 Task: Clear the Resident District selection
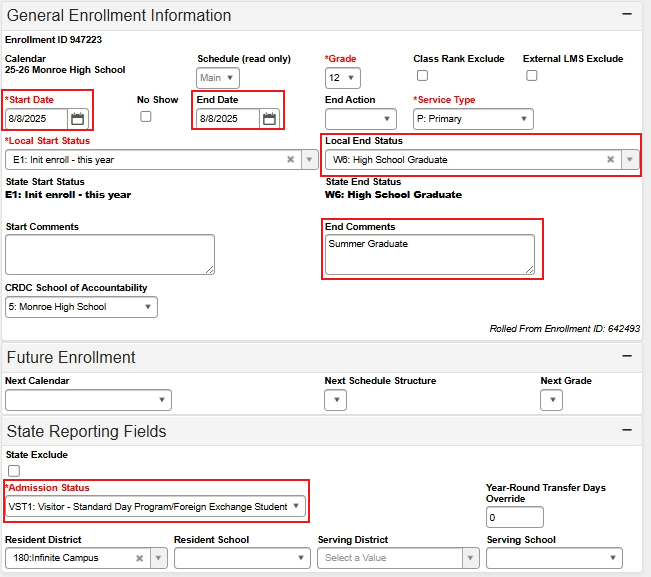(141, 558)
